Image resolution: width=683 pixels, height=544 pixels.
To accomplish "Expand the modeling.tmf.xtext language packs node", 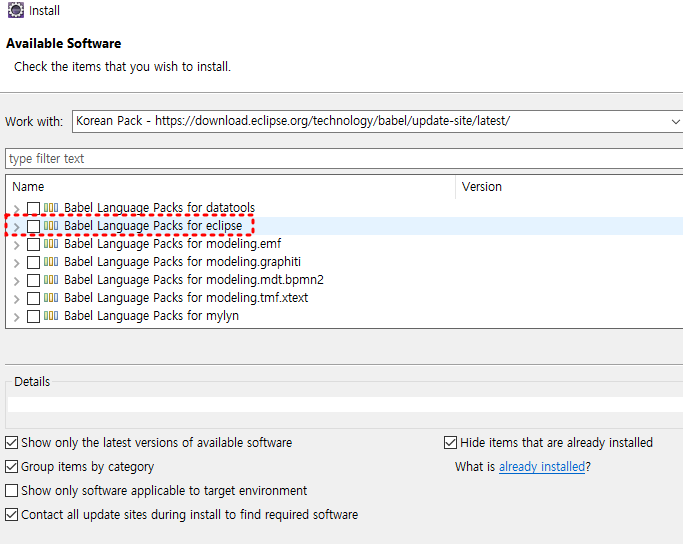I will click(17, 299).
